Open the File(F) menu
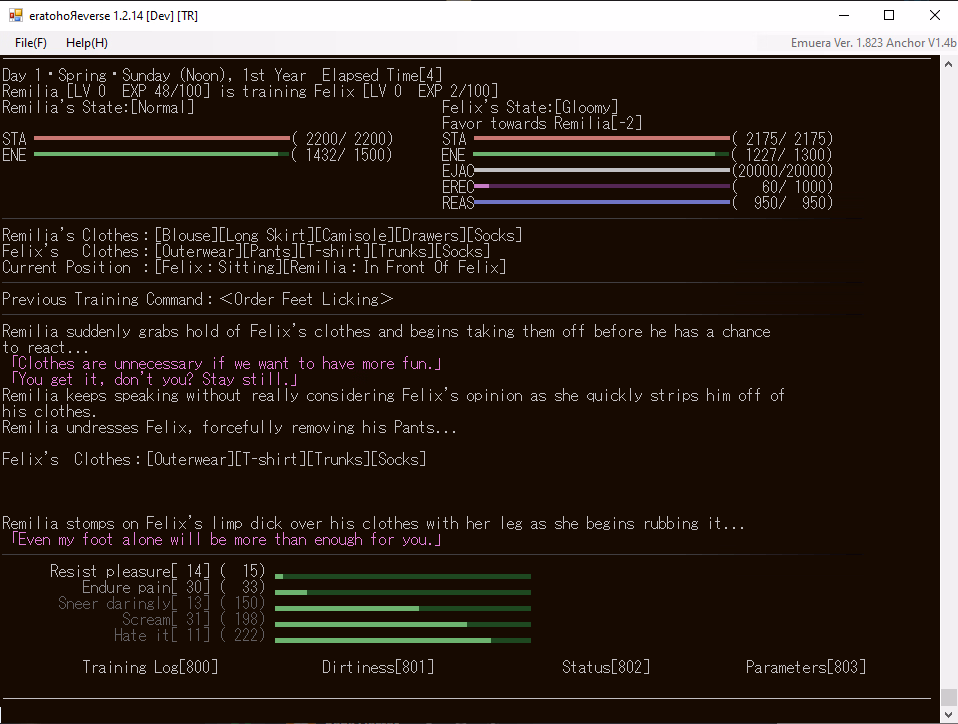This screenshot has width=958, height=724. coord(31,43)
